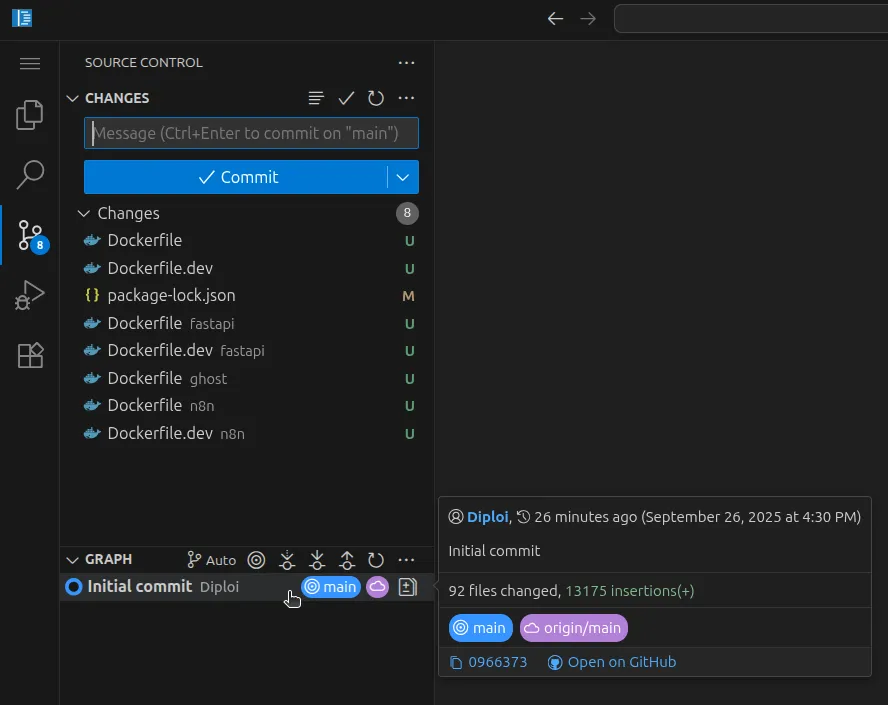Viewport: 888px width, 705px height.
Task: Collapse the Graph section
Action: pos(72,560)
